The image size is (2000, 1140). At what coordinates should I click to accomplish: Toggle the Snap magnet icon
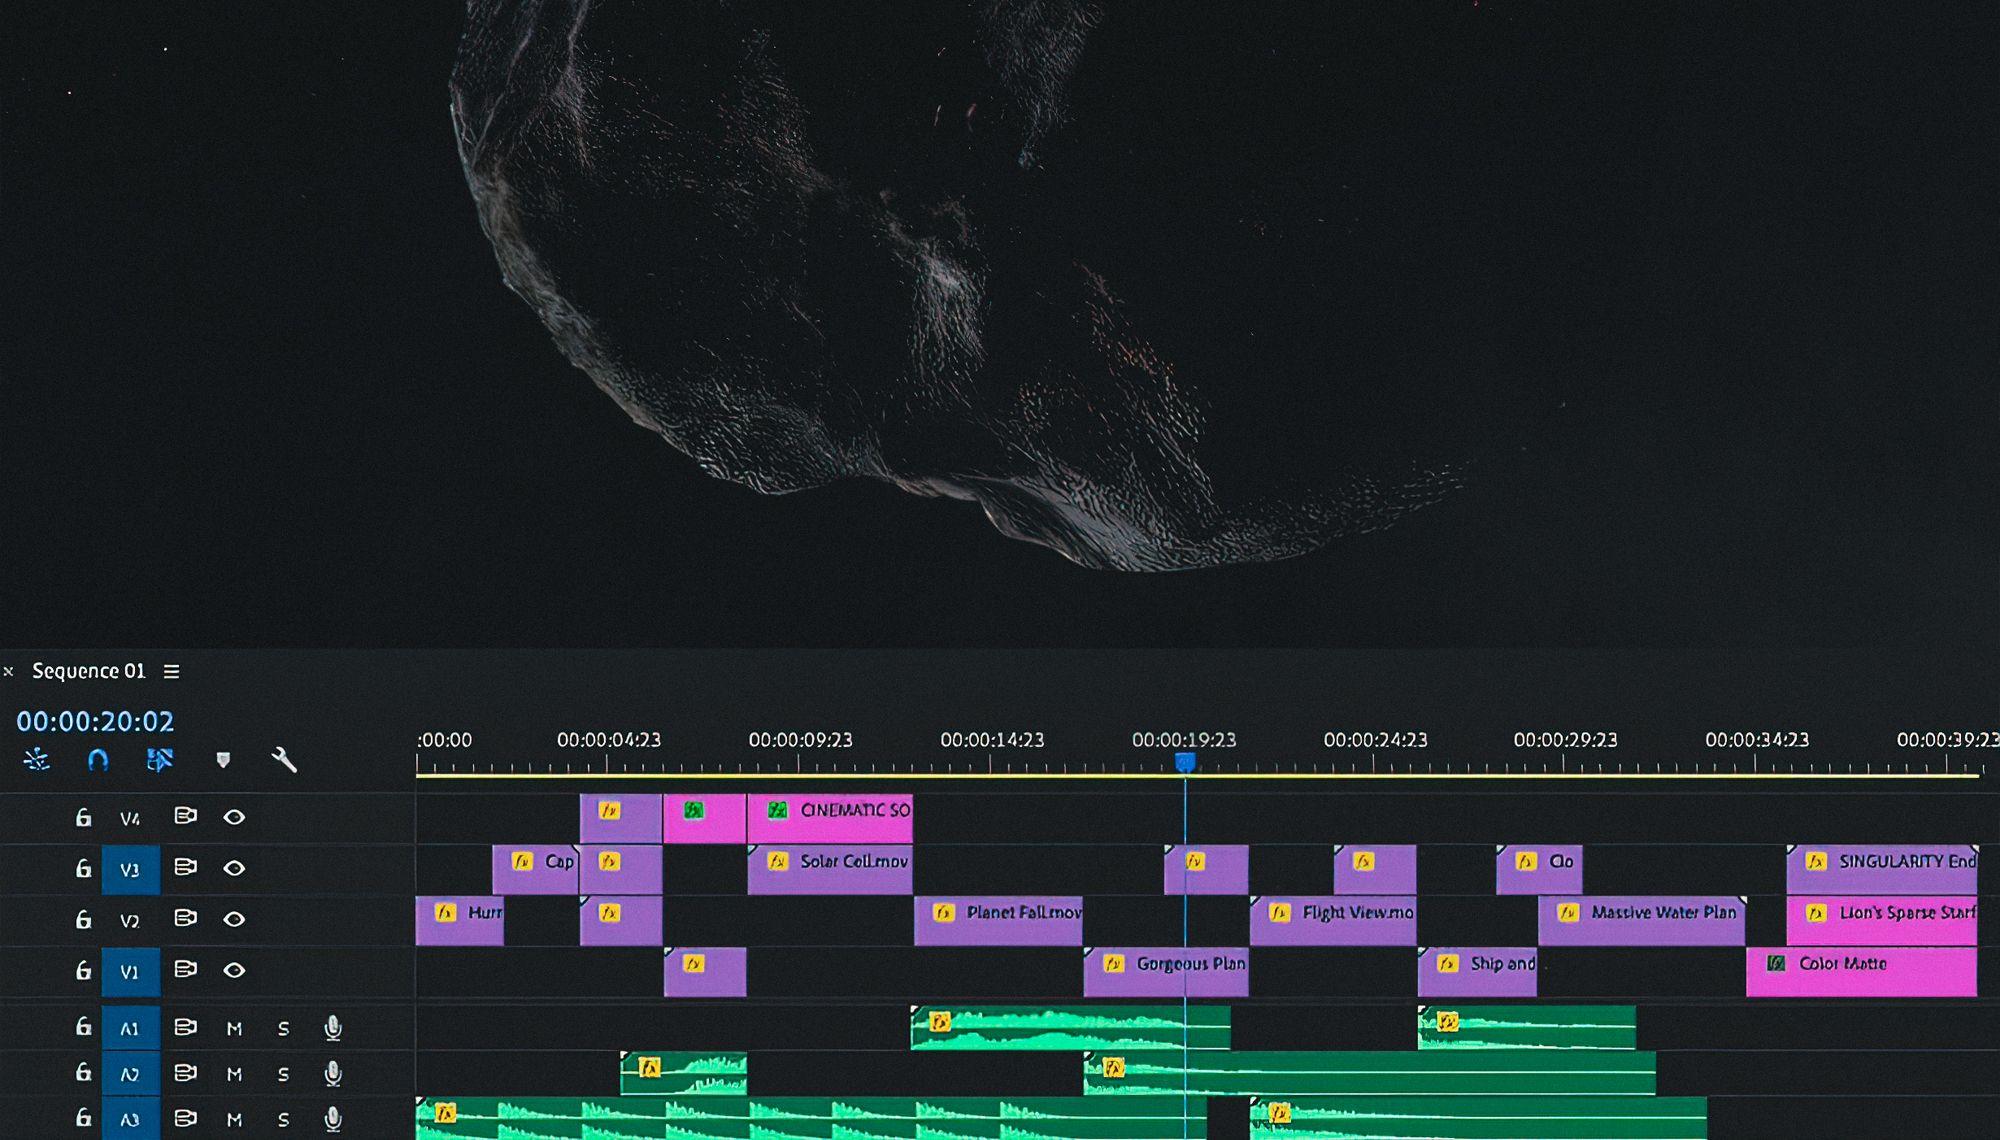click(x=98, y=760)
